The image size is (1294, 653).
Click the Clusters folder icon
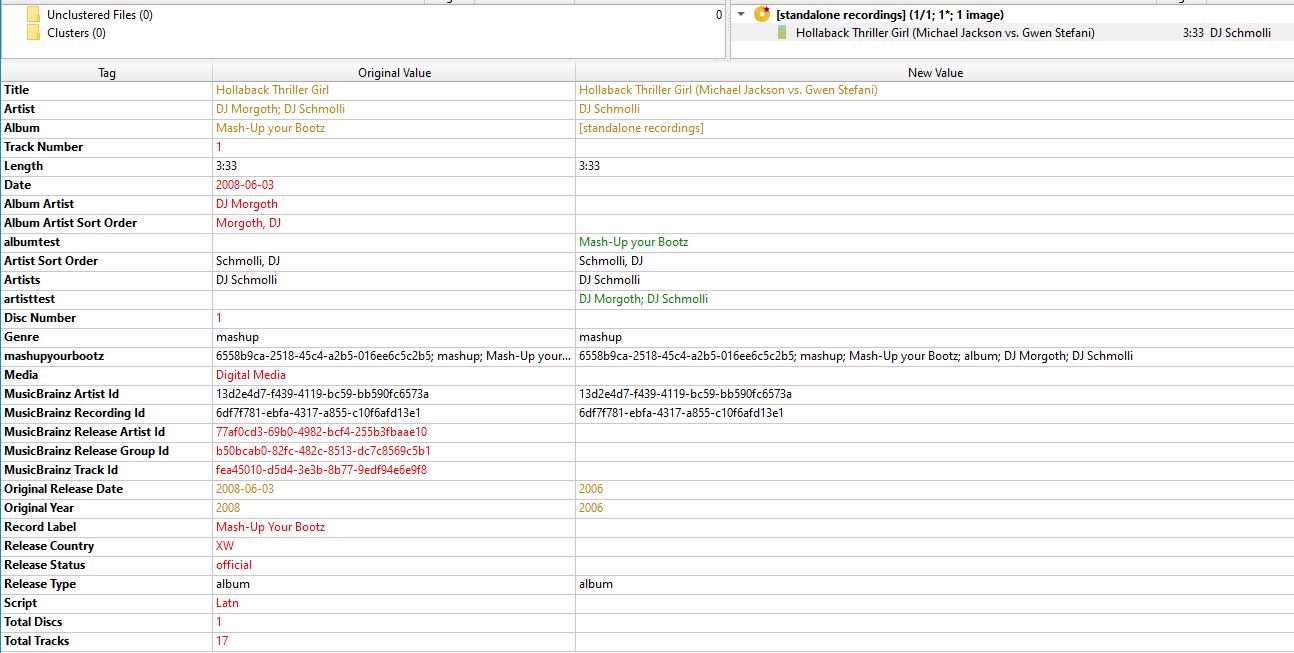click(34, 33)
